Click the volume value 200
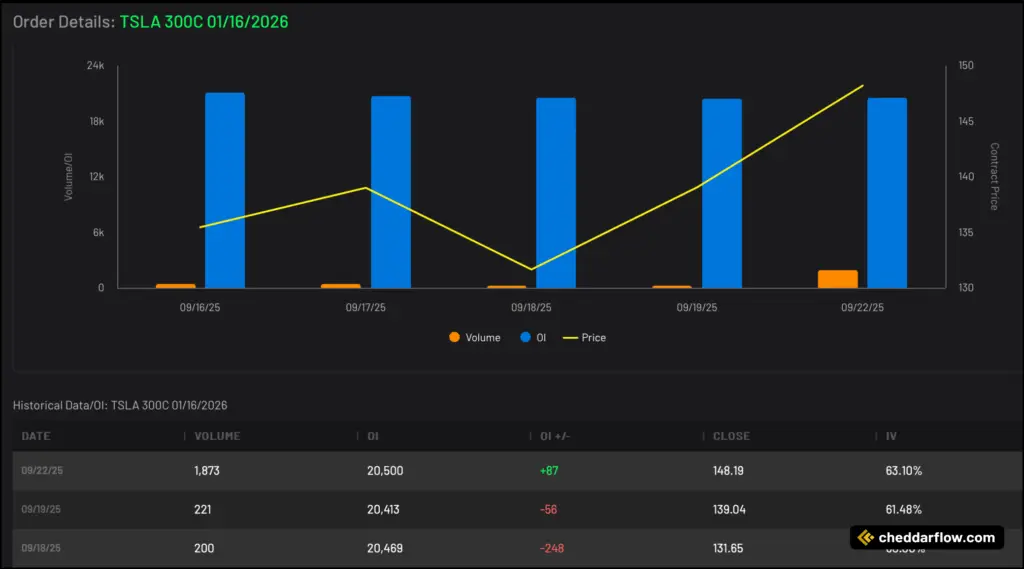The width and height of the screenshot is (1024, 569). [x=204, y=548]
